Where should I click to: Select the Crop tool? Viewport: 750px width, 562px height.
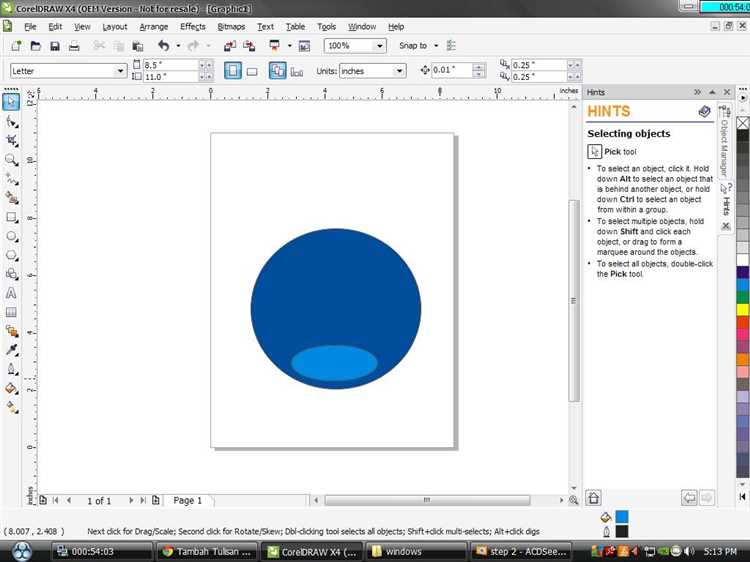[x=12, y=141]
